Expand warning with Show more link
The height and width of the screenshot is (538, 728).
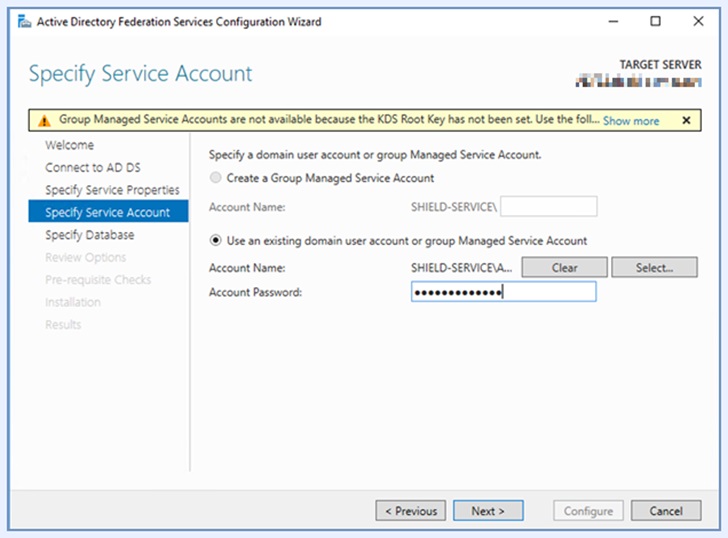(x=630, y=121)
